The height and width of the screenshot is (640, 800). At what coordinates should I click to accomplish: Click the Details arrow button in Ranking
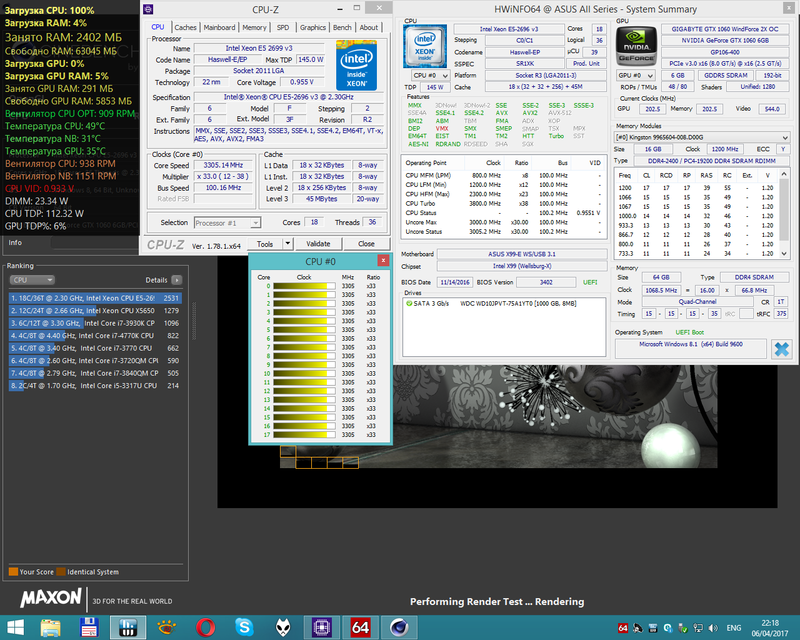coord(177,280)
